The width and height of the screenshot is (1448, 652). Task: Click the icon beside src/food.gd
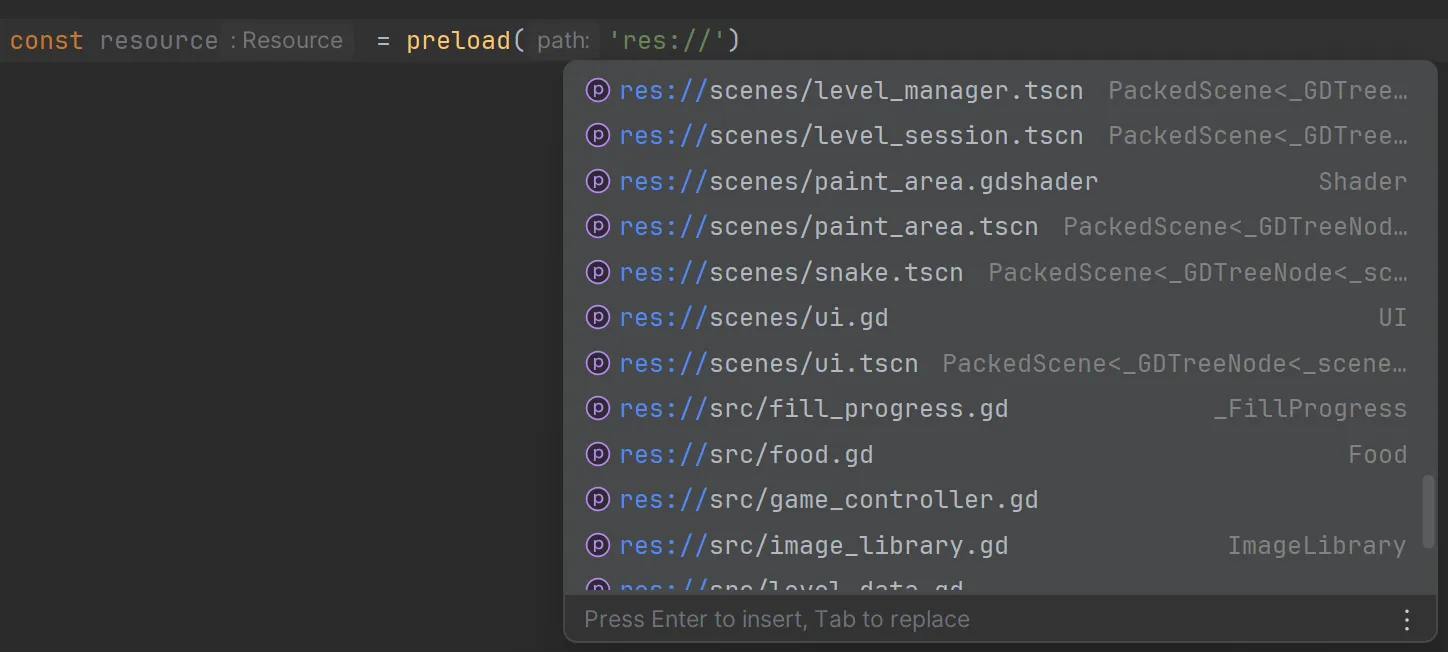[x=598, y=454]
